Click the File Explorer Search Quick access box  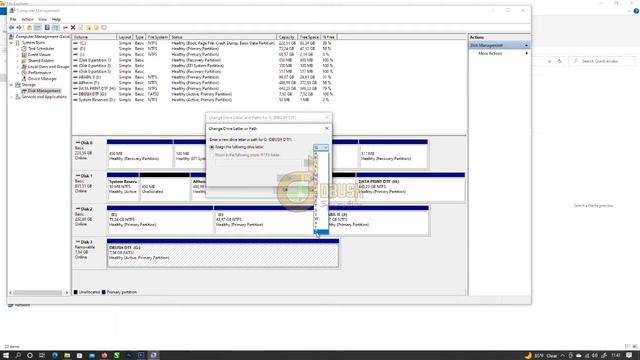click(602, 61)
